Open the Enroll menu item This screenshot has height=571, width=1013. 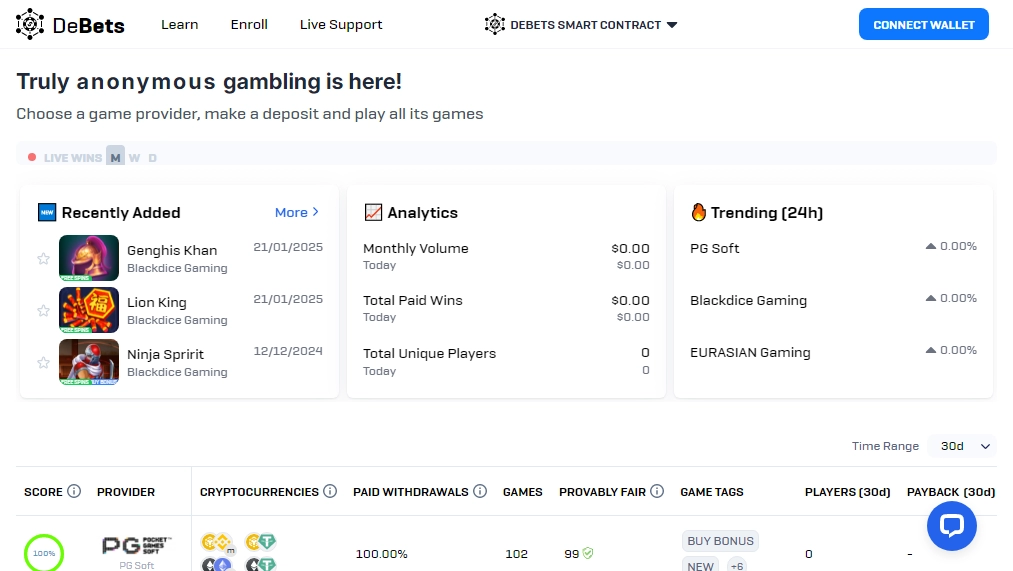[x=249, y=25]
